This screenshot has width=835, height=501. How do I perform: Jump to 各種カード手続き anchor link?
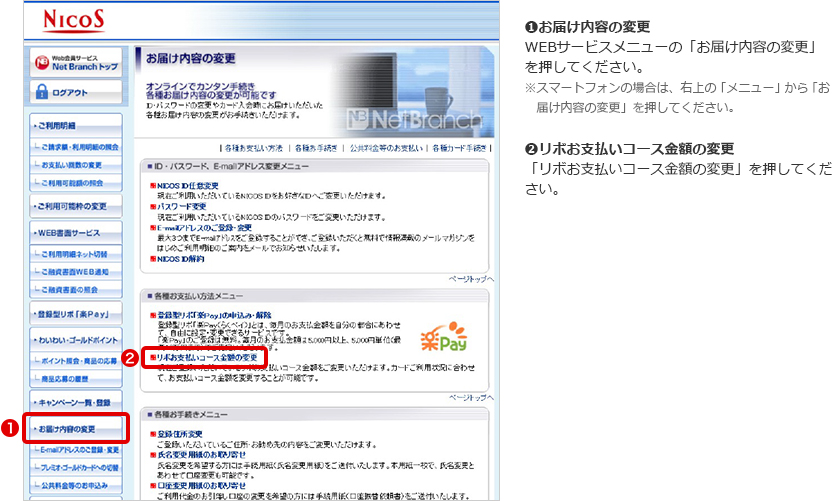click(x=459, y=148)
